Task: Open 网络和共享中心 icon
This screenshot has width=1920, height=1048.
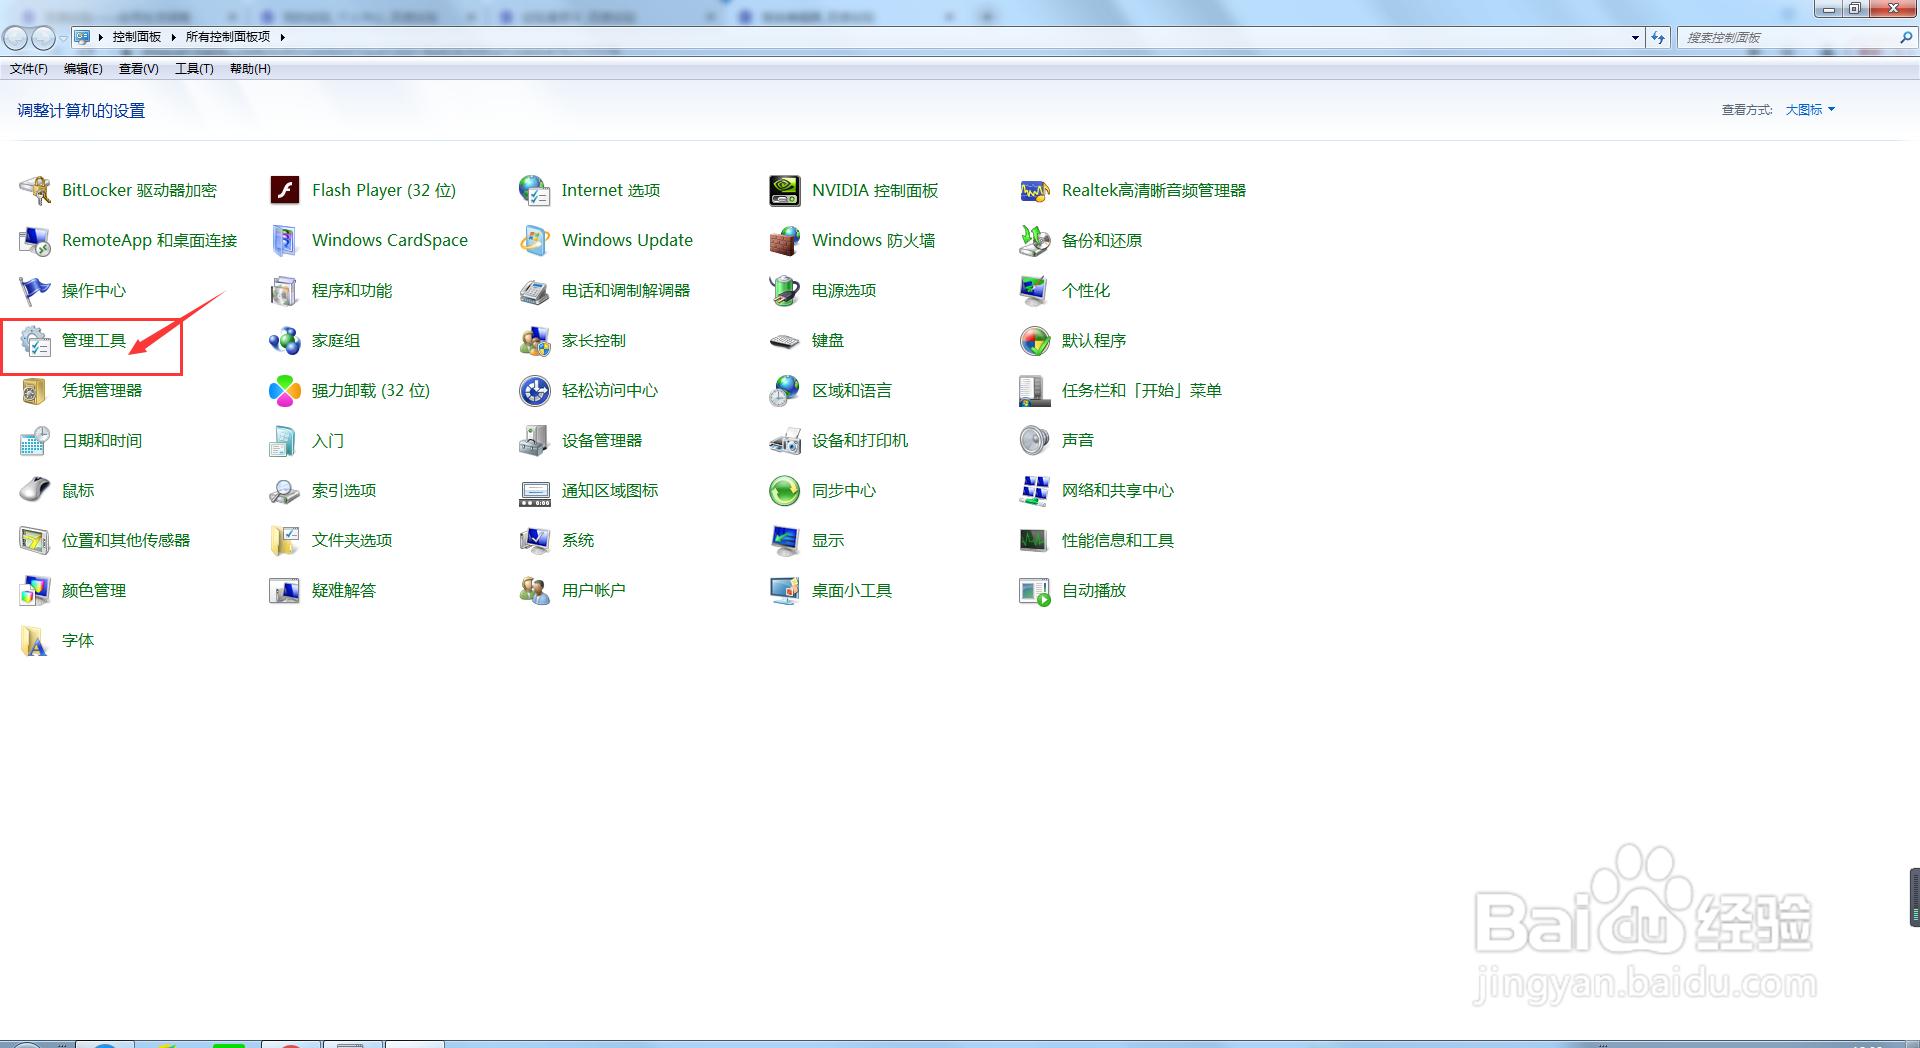Action: click(1035, 490)
